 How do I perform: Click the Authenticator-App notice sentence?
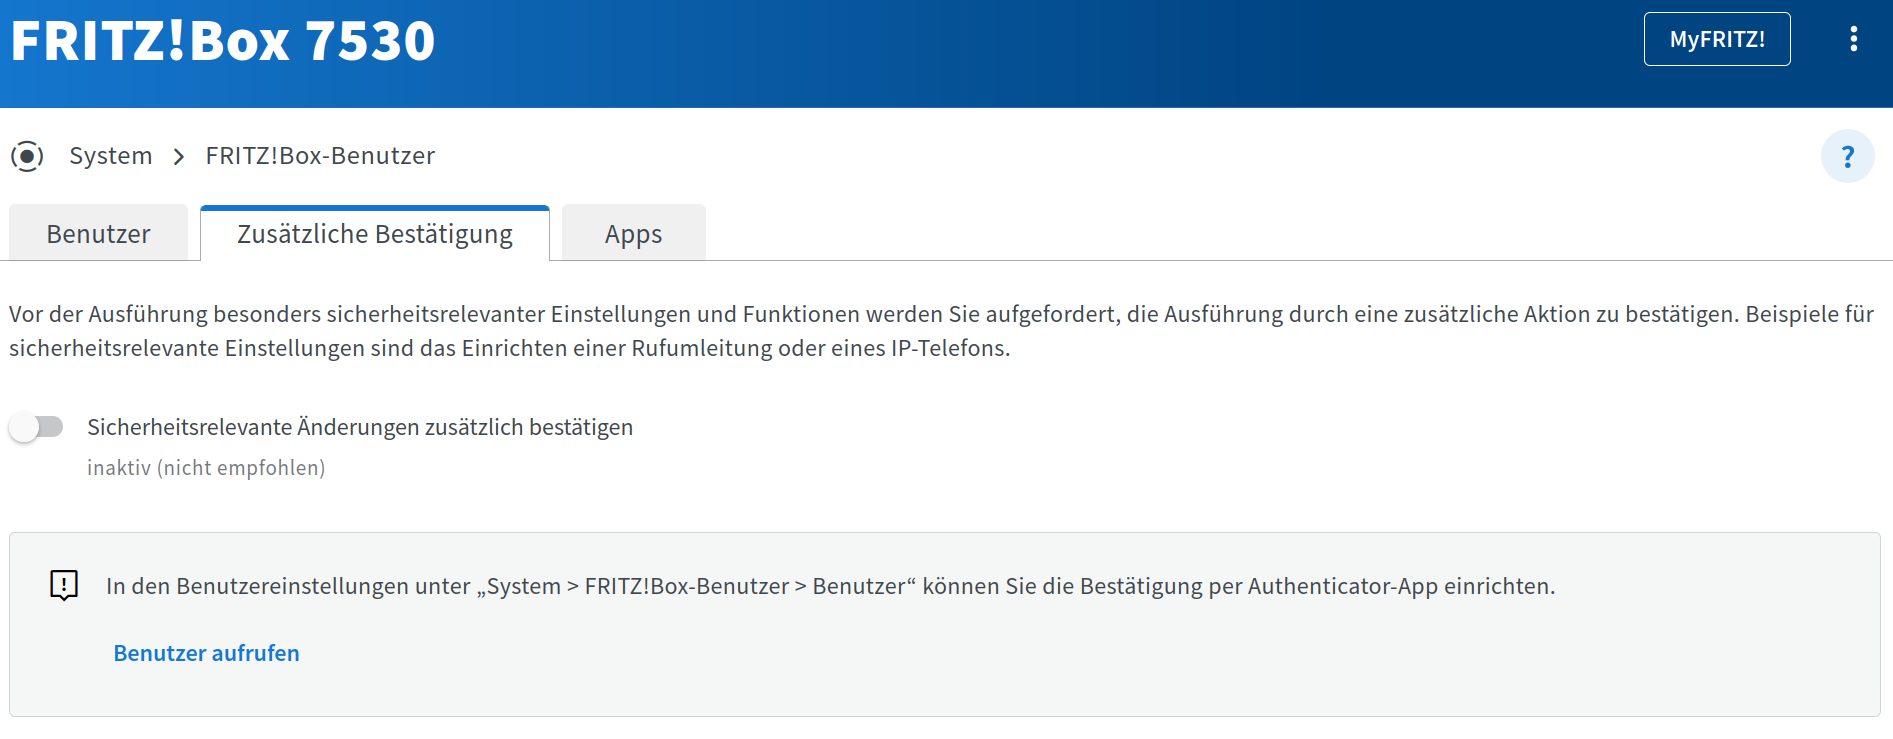point(831,586)
